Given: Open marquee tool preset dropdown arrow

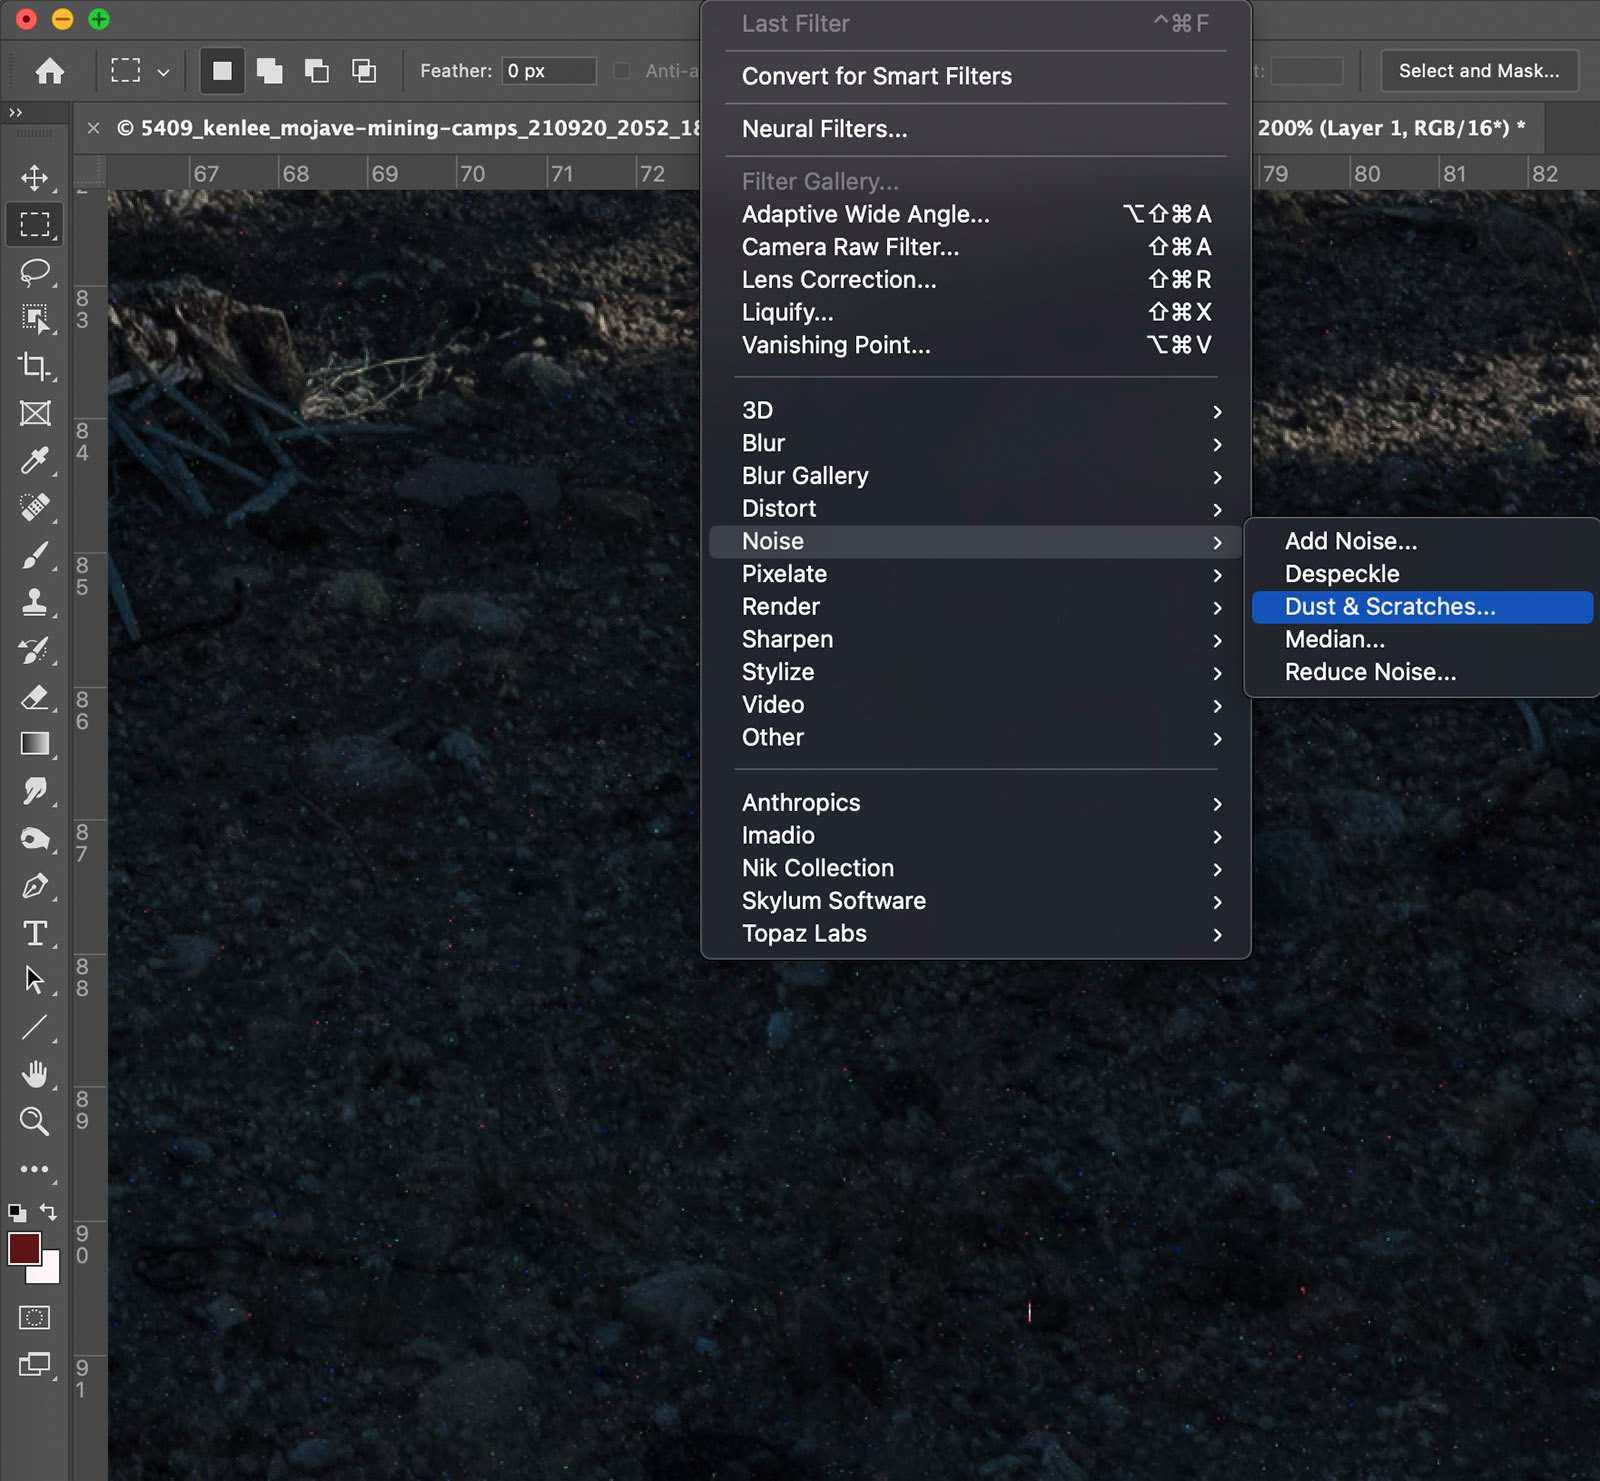Looking at the screenshot, I should (163, 72).
